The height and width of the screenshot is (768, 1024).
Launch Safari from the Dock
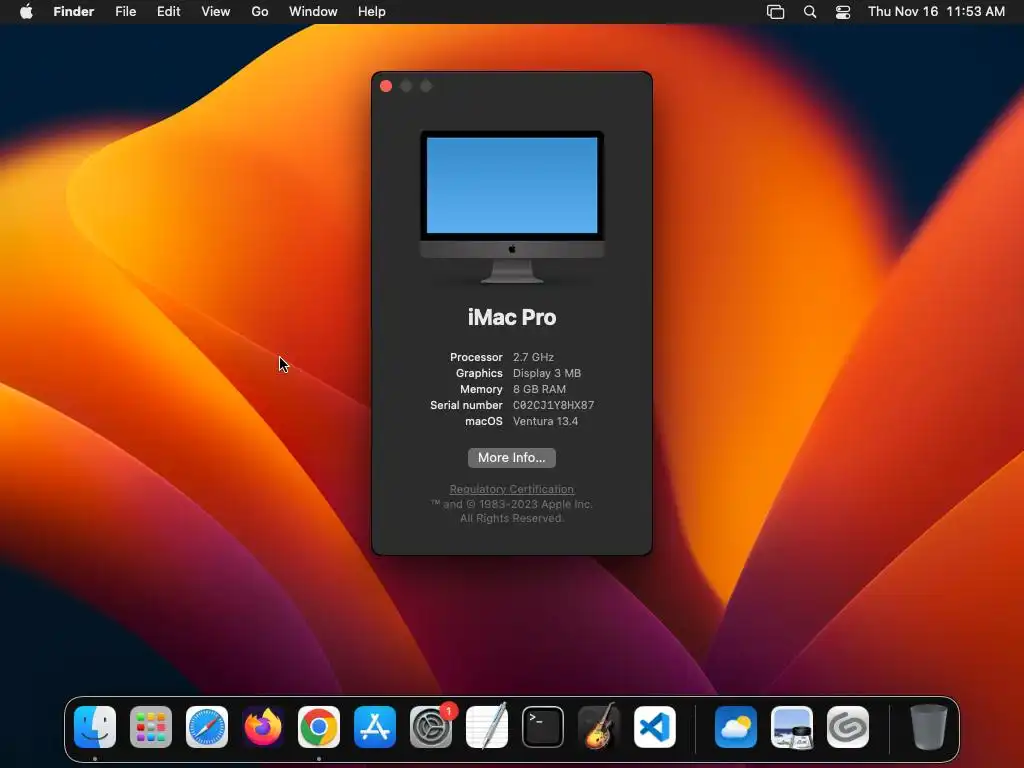[x=207, y=727]
